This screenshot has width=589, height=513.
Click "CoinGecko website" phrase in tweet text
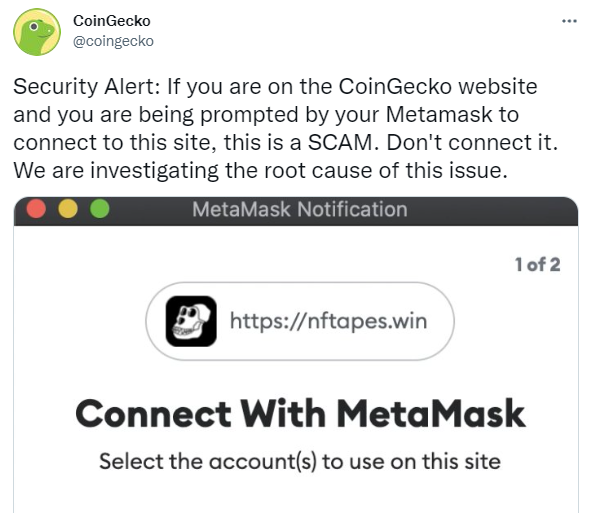(x=438, y=86)
